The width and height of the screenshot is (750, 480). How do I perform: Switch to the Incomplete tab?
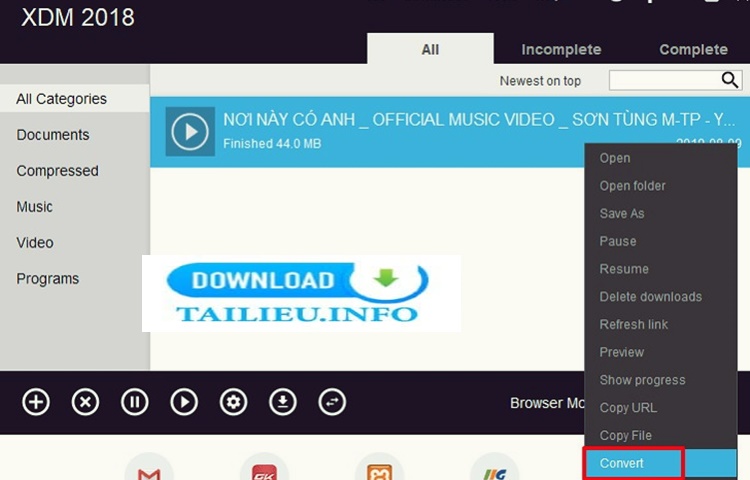click(x=561, y=49)
